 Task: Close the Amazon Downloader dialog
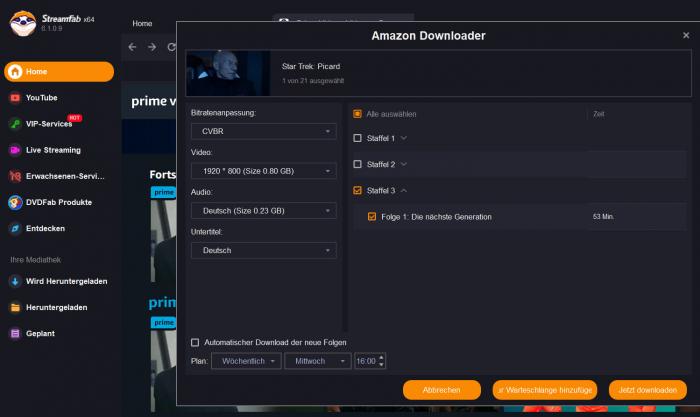(686, 35)
